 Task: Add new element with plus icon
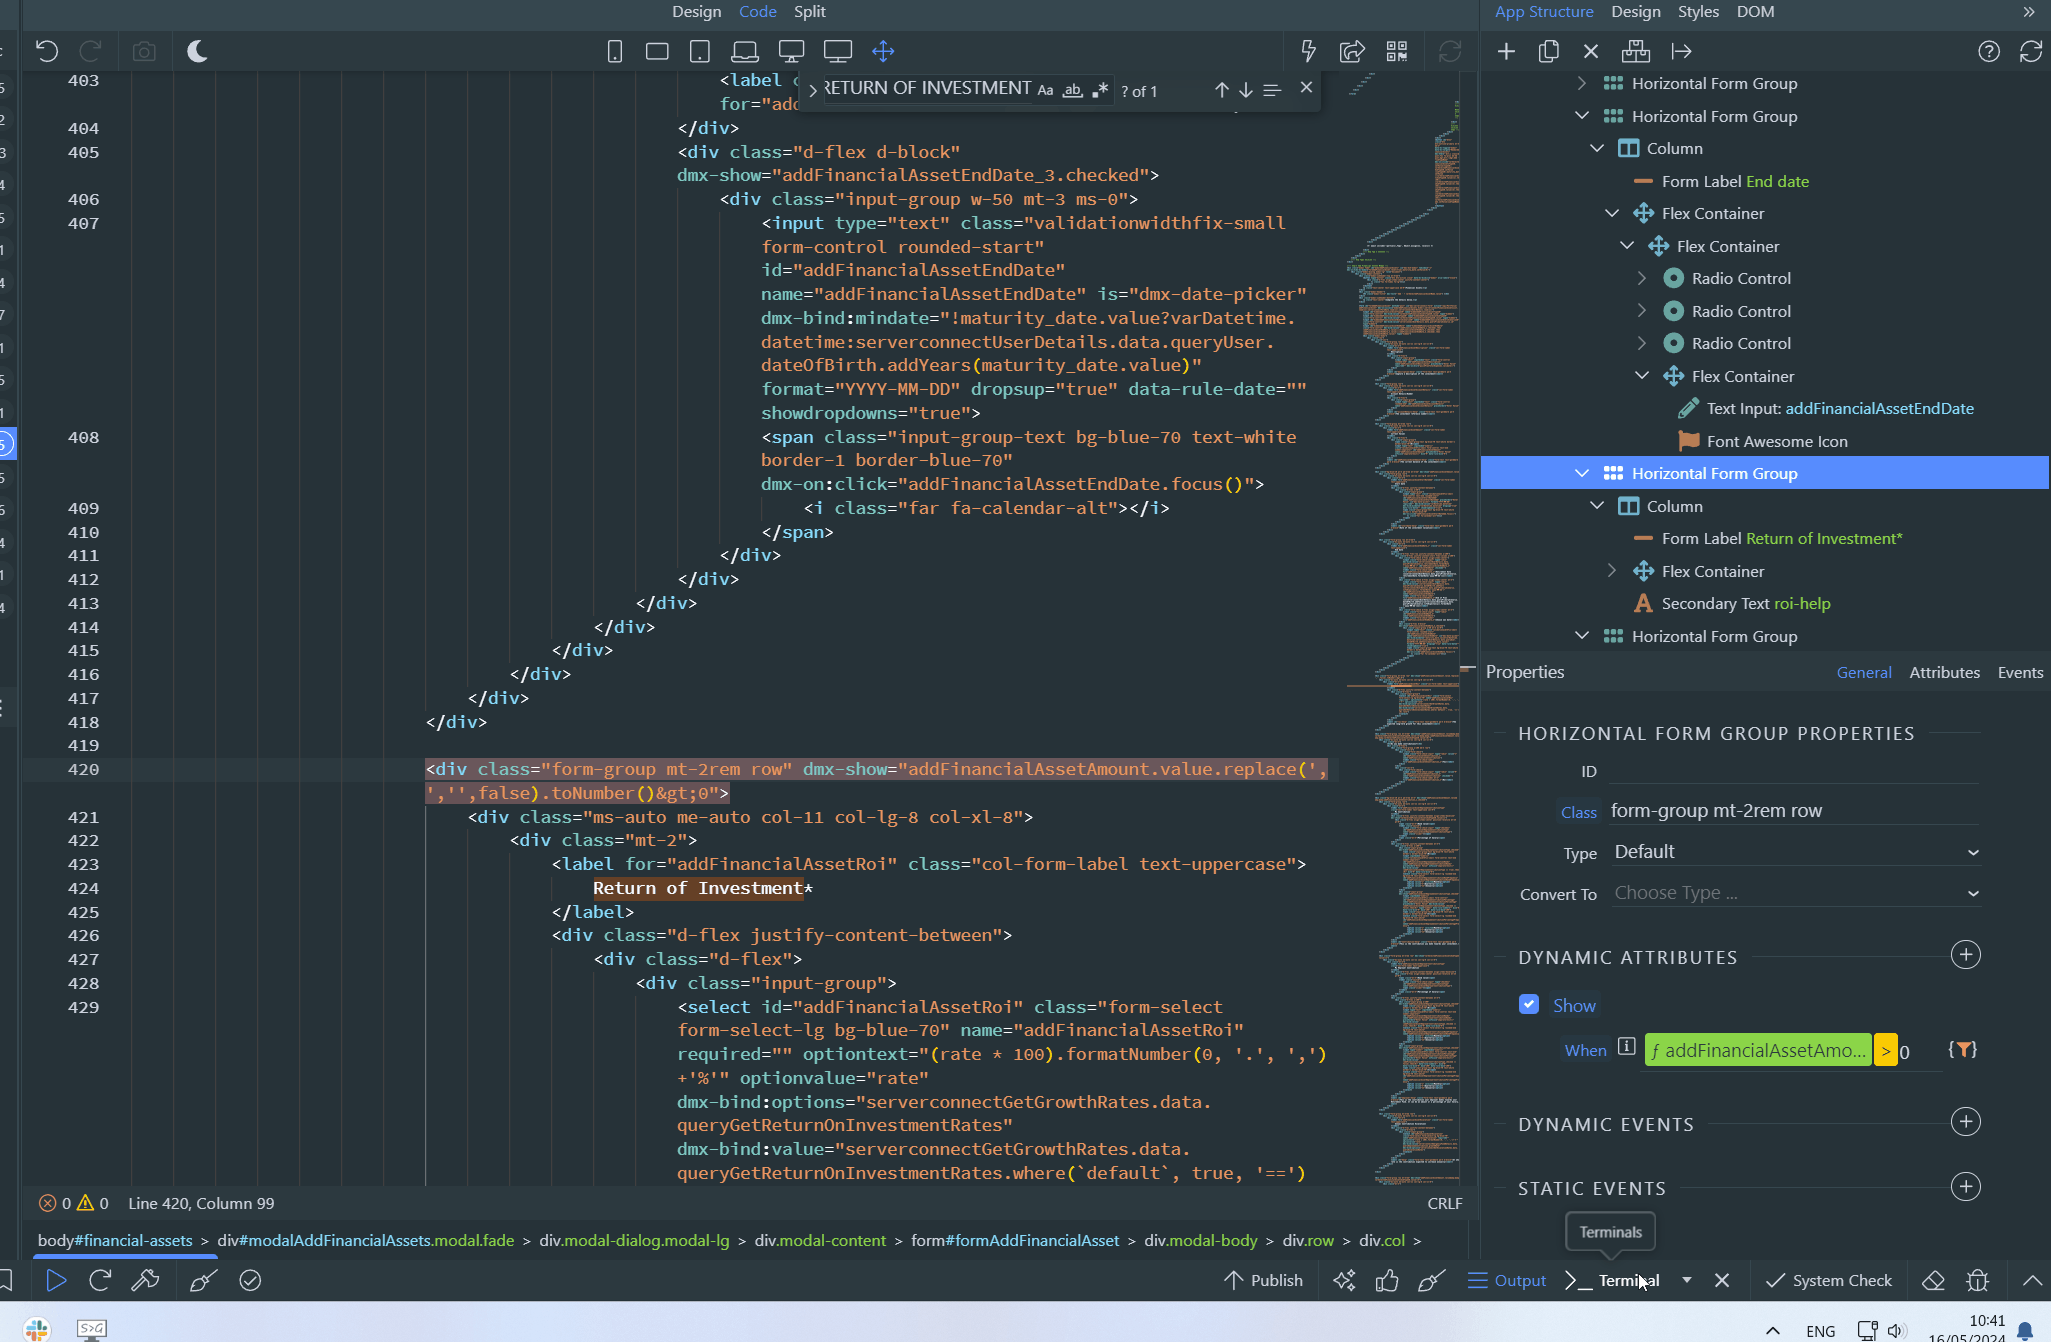click(x=1506, y=51)
